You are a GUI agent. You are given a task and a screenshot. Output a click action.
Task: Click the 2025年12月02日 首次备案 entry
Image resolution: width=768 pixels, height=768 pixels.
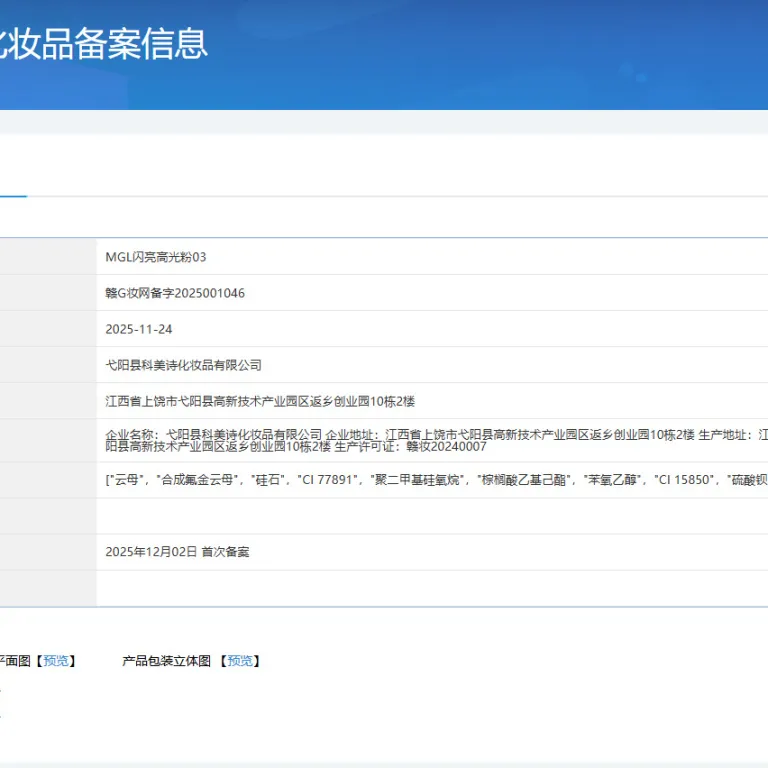click(177, 552)
